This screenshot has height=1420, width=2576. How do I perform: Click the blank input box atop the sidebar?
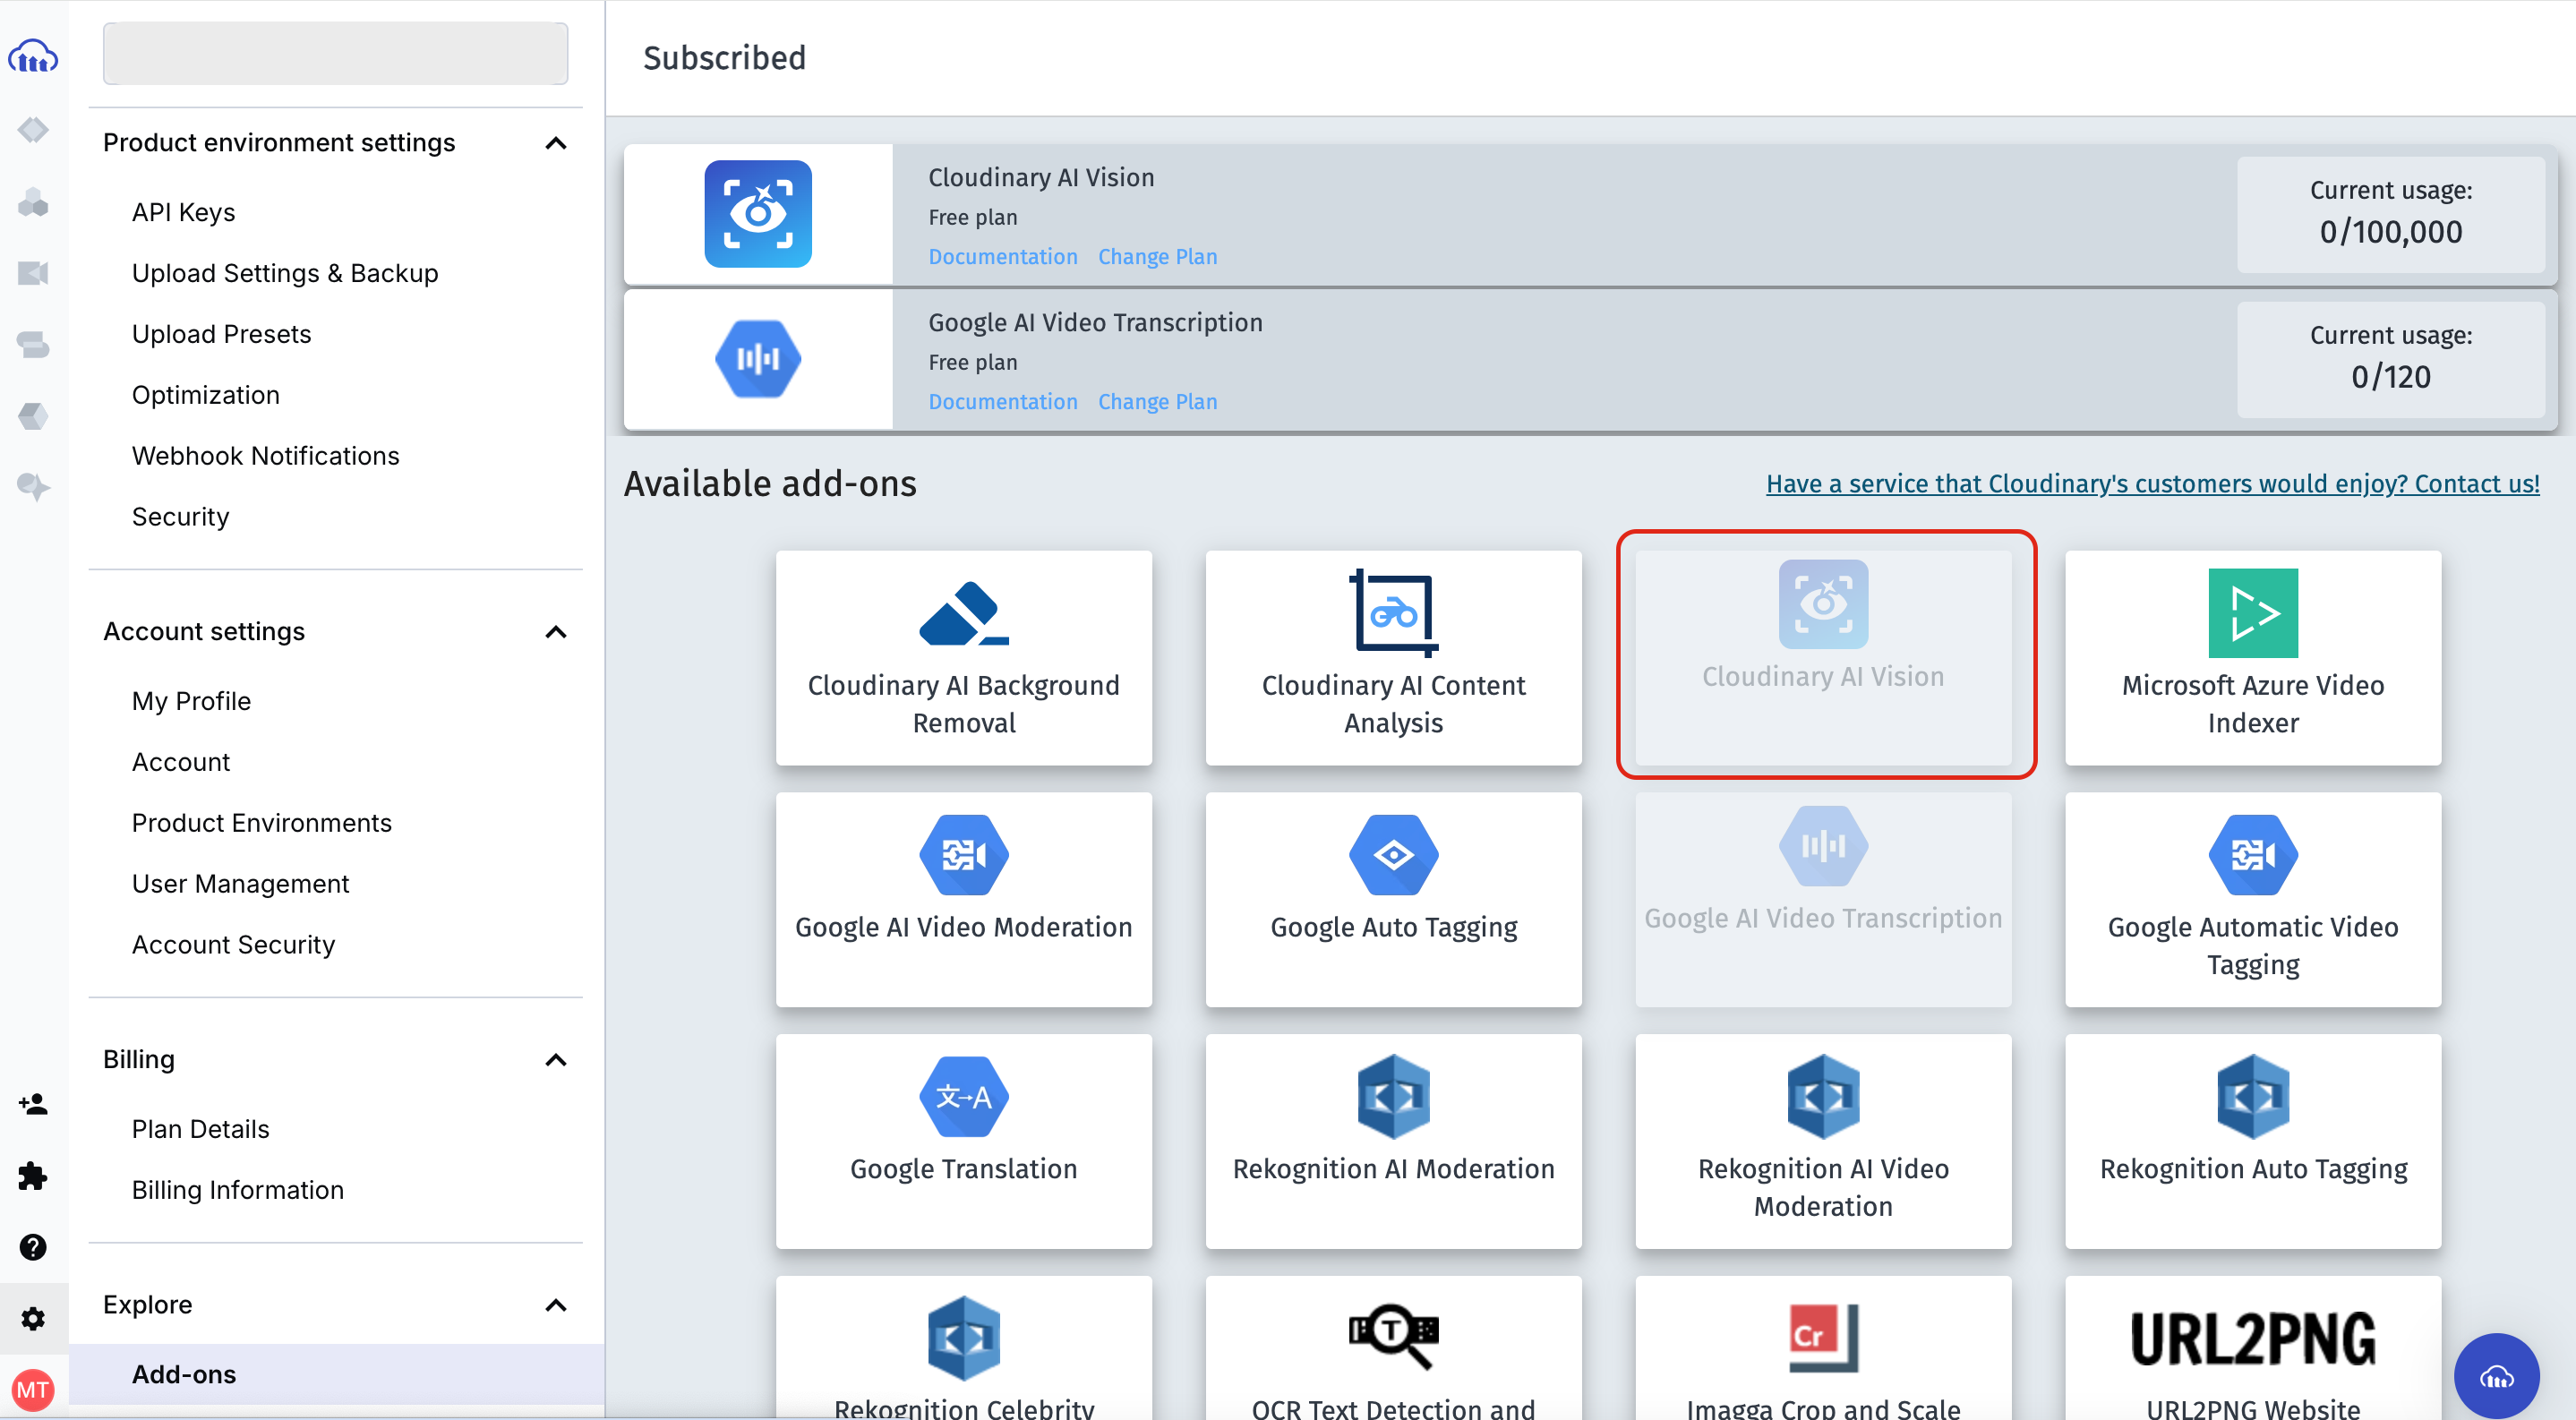pos(335,53)
